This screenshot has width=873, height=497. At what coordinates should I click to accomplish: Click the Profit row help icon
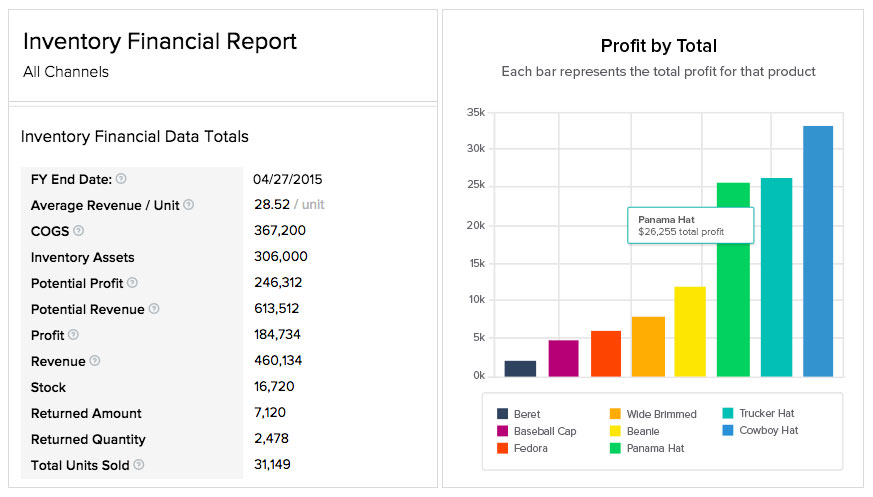tap(73, 335)
